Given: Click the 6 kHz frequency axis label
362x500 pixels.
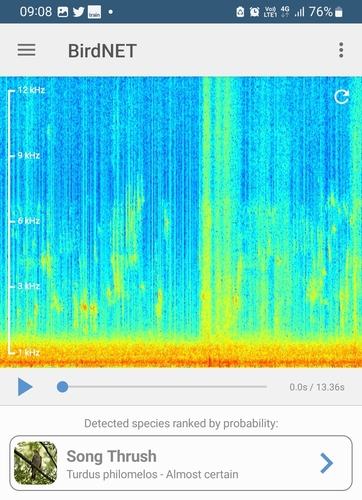Looking at the screenshot, I should point(29,221).
